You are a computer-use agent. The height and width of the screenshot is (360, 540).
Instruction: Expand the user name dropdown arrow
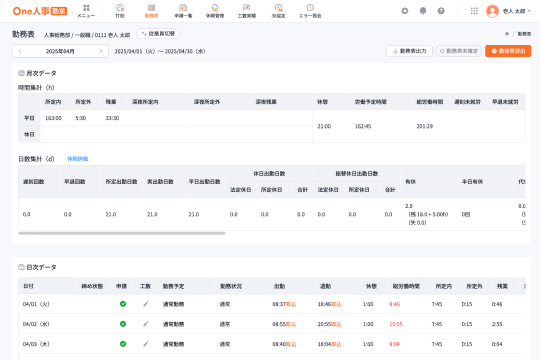[529, 11]
